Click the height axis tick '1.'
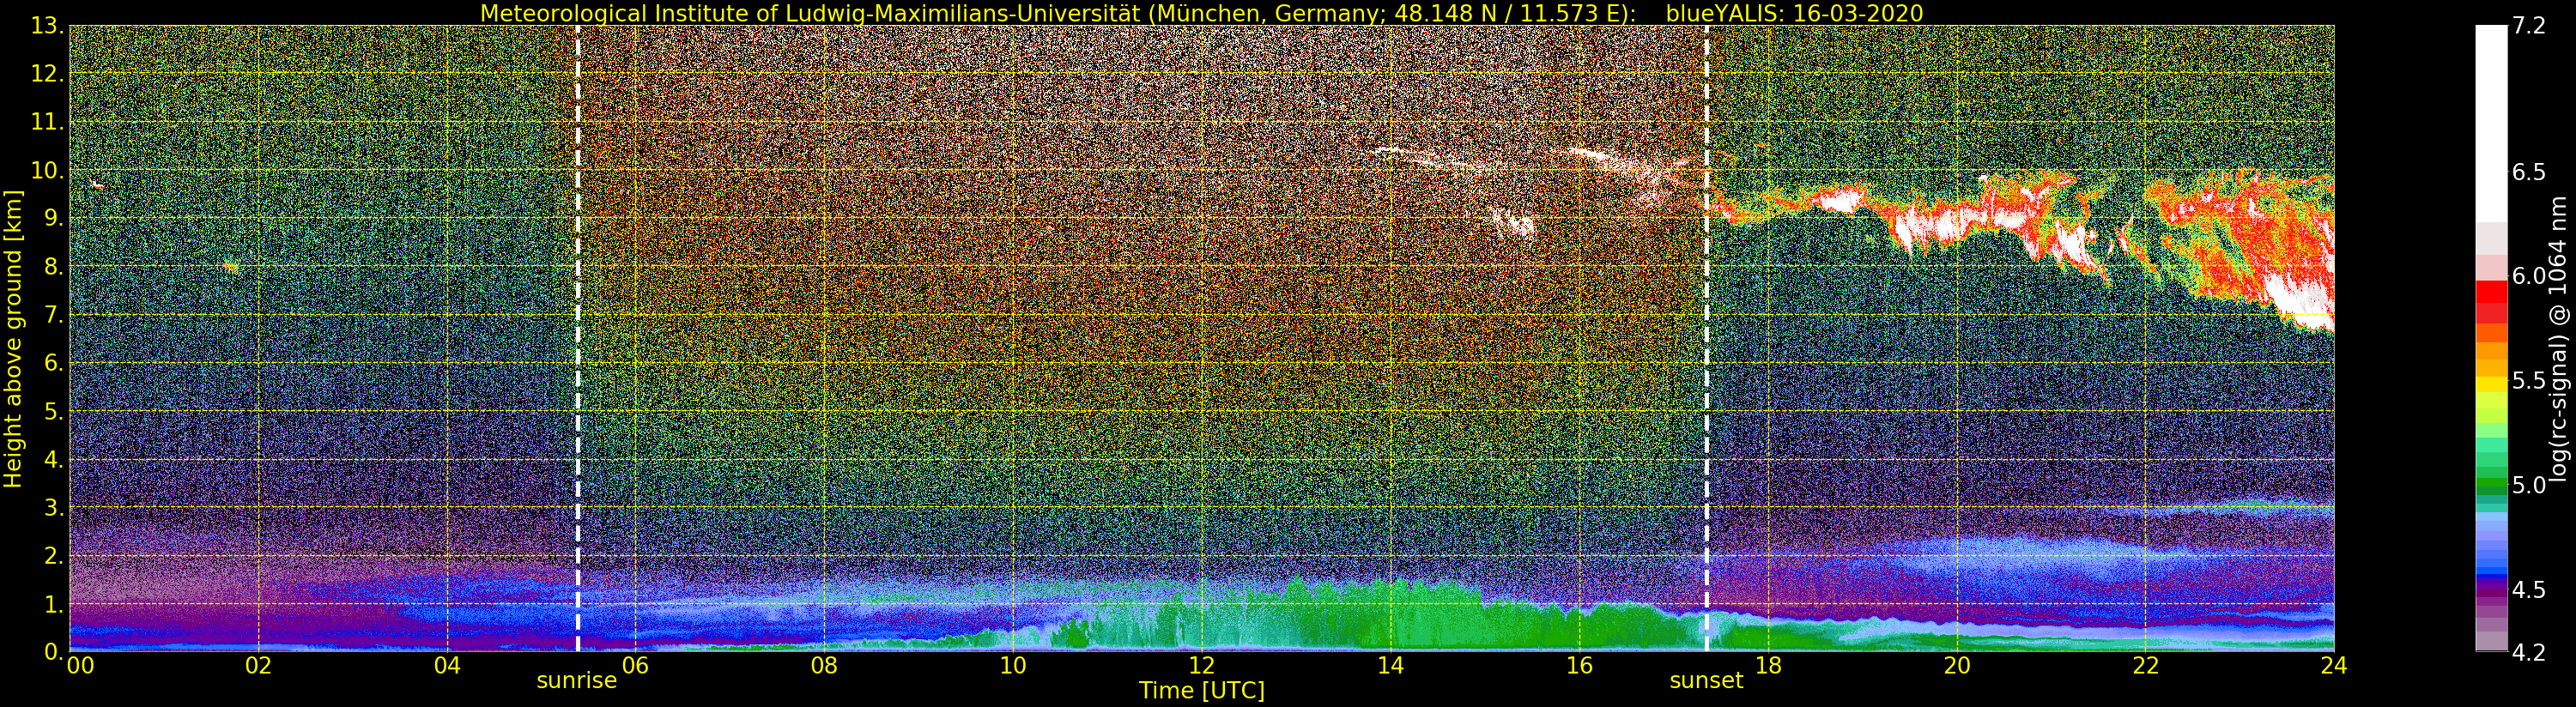 [x=54, y=604]
